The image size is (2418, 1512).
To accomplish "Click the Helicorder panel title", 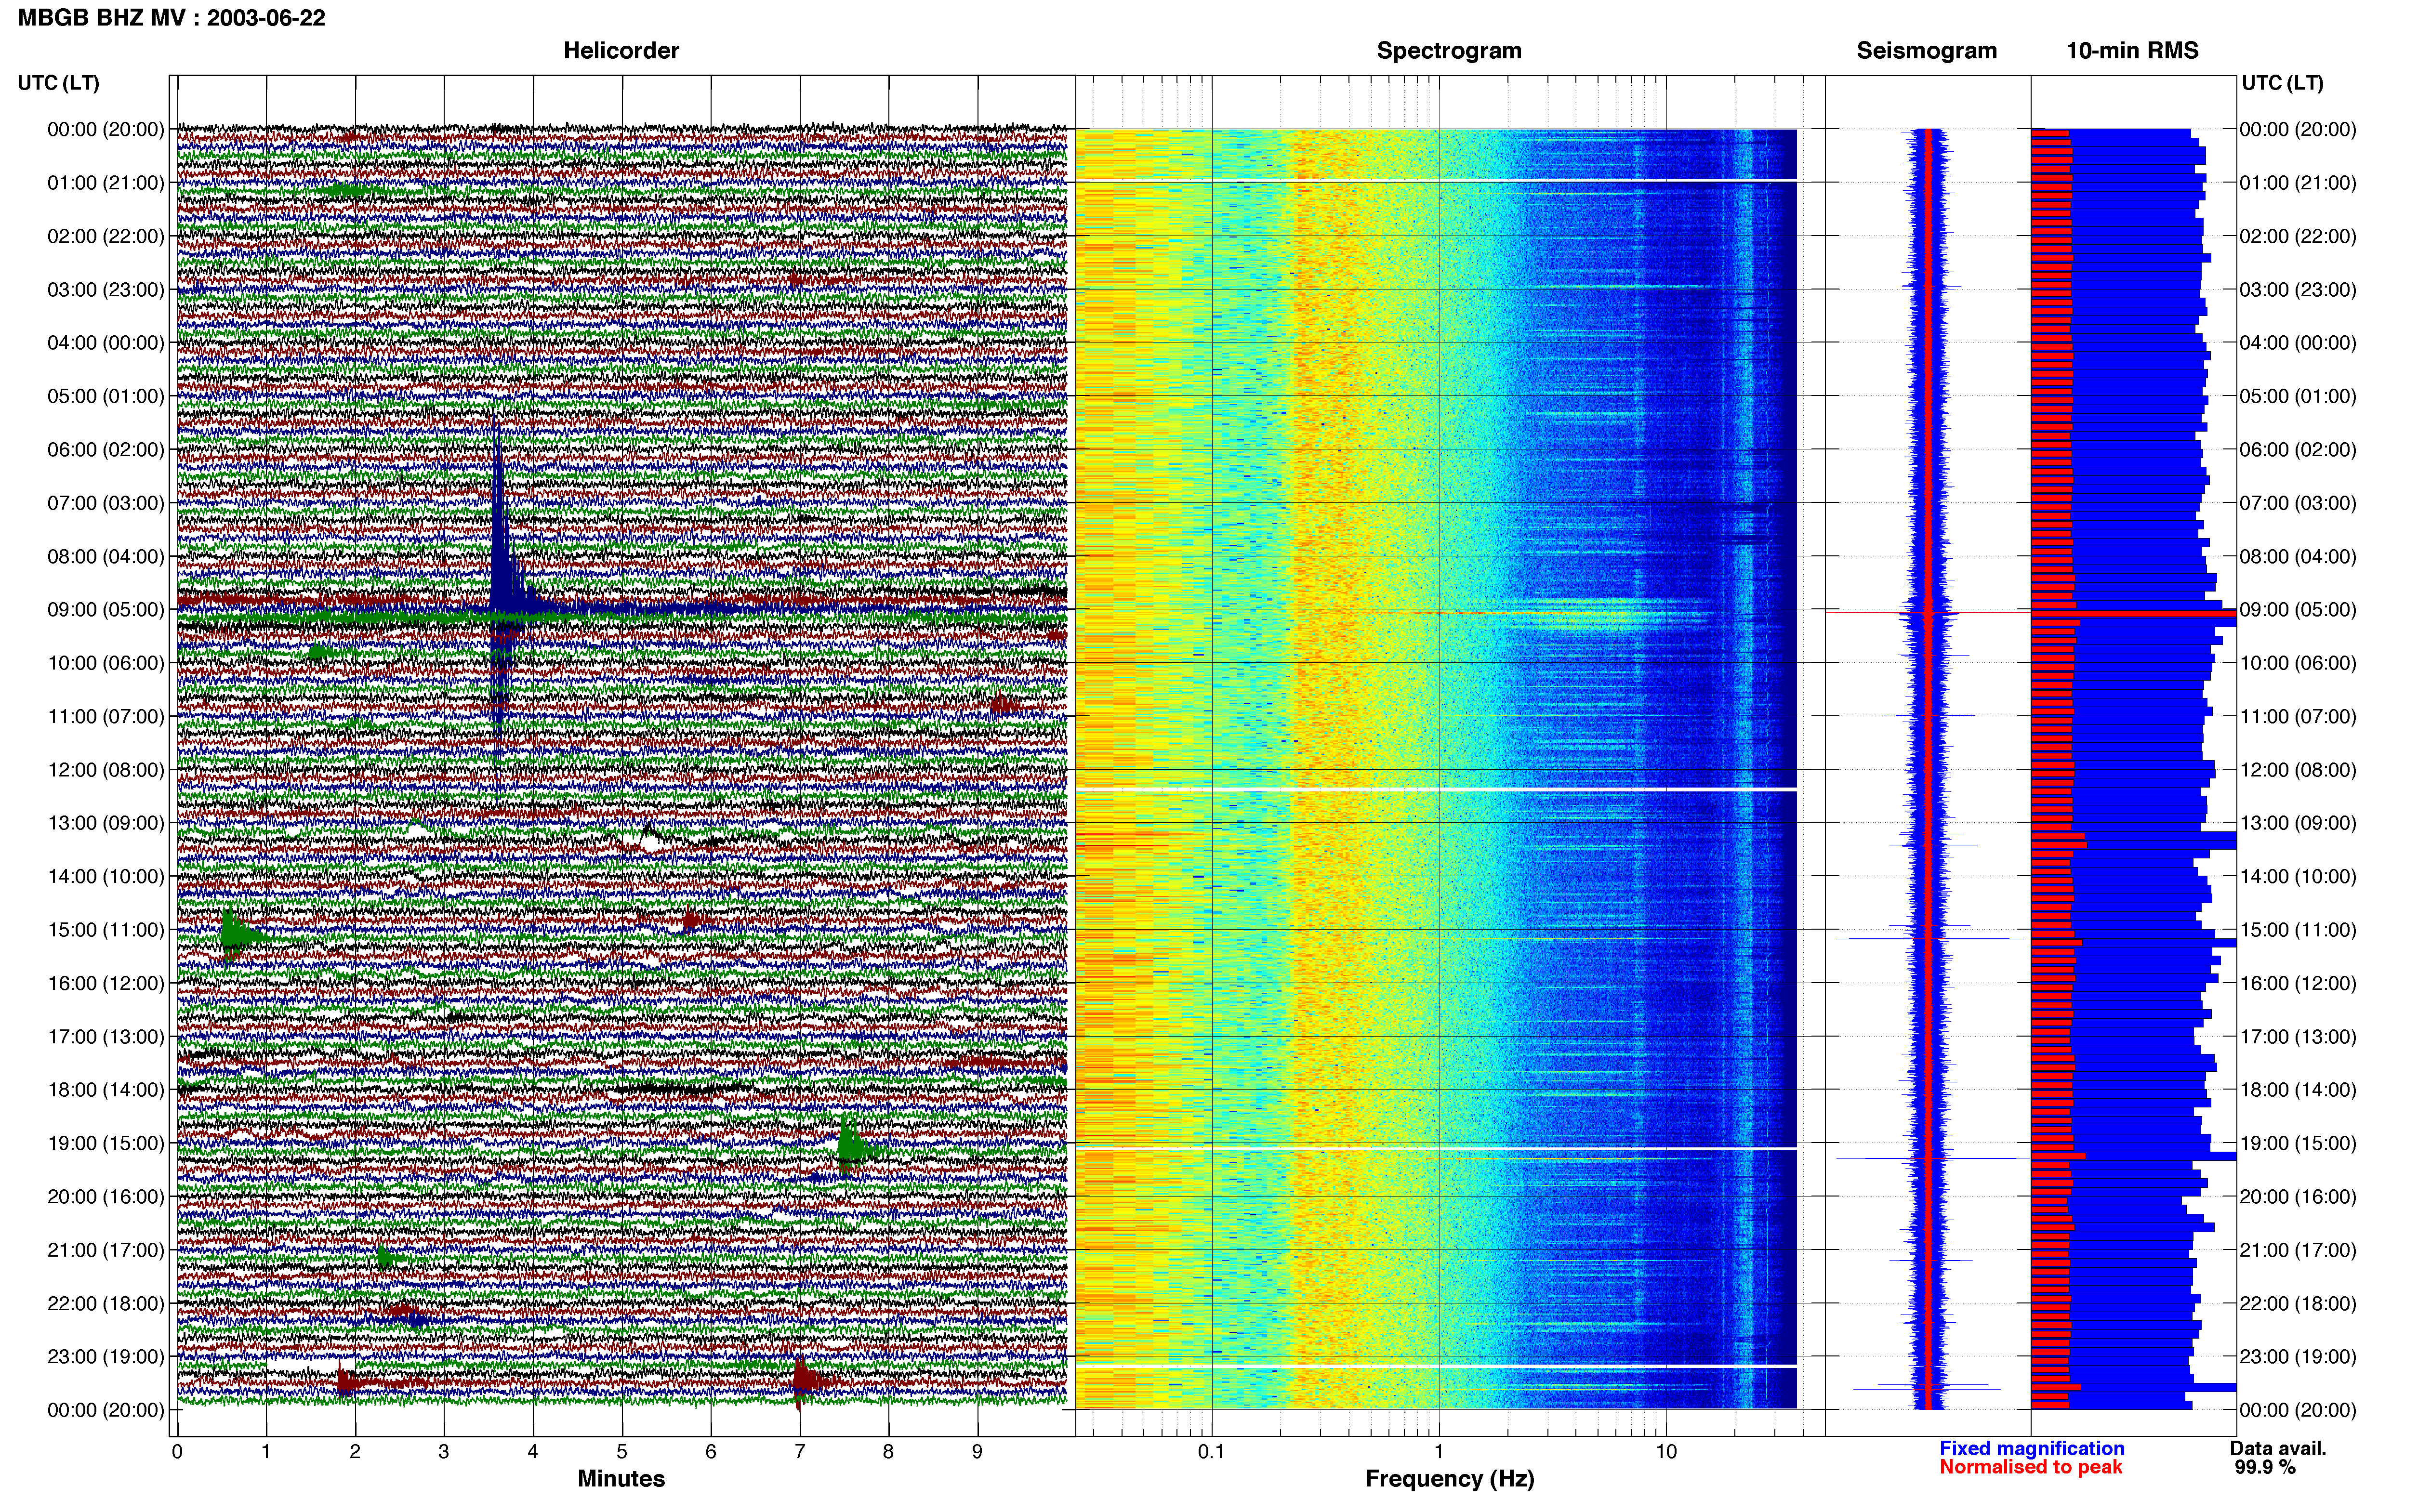I will click(621, 51).
